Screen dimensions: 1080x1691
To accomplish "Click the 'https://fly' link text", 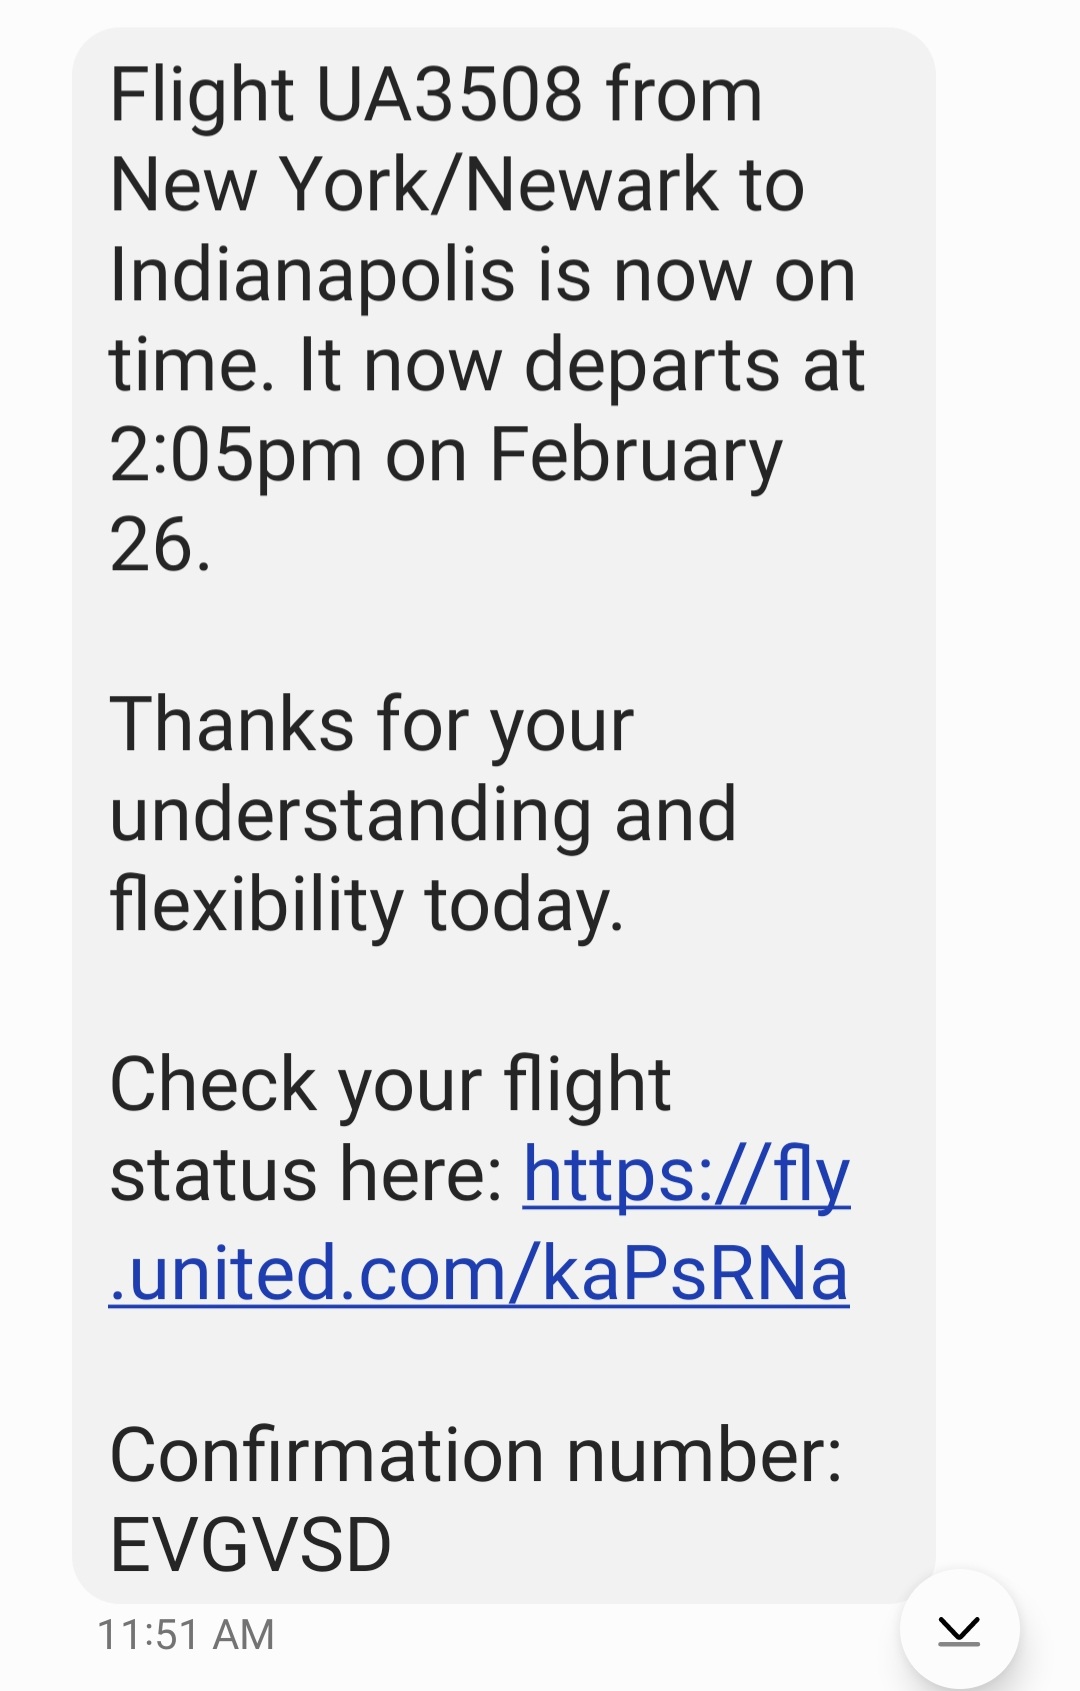I will [686, 1175].
